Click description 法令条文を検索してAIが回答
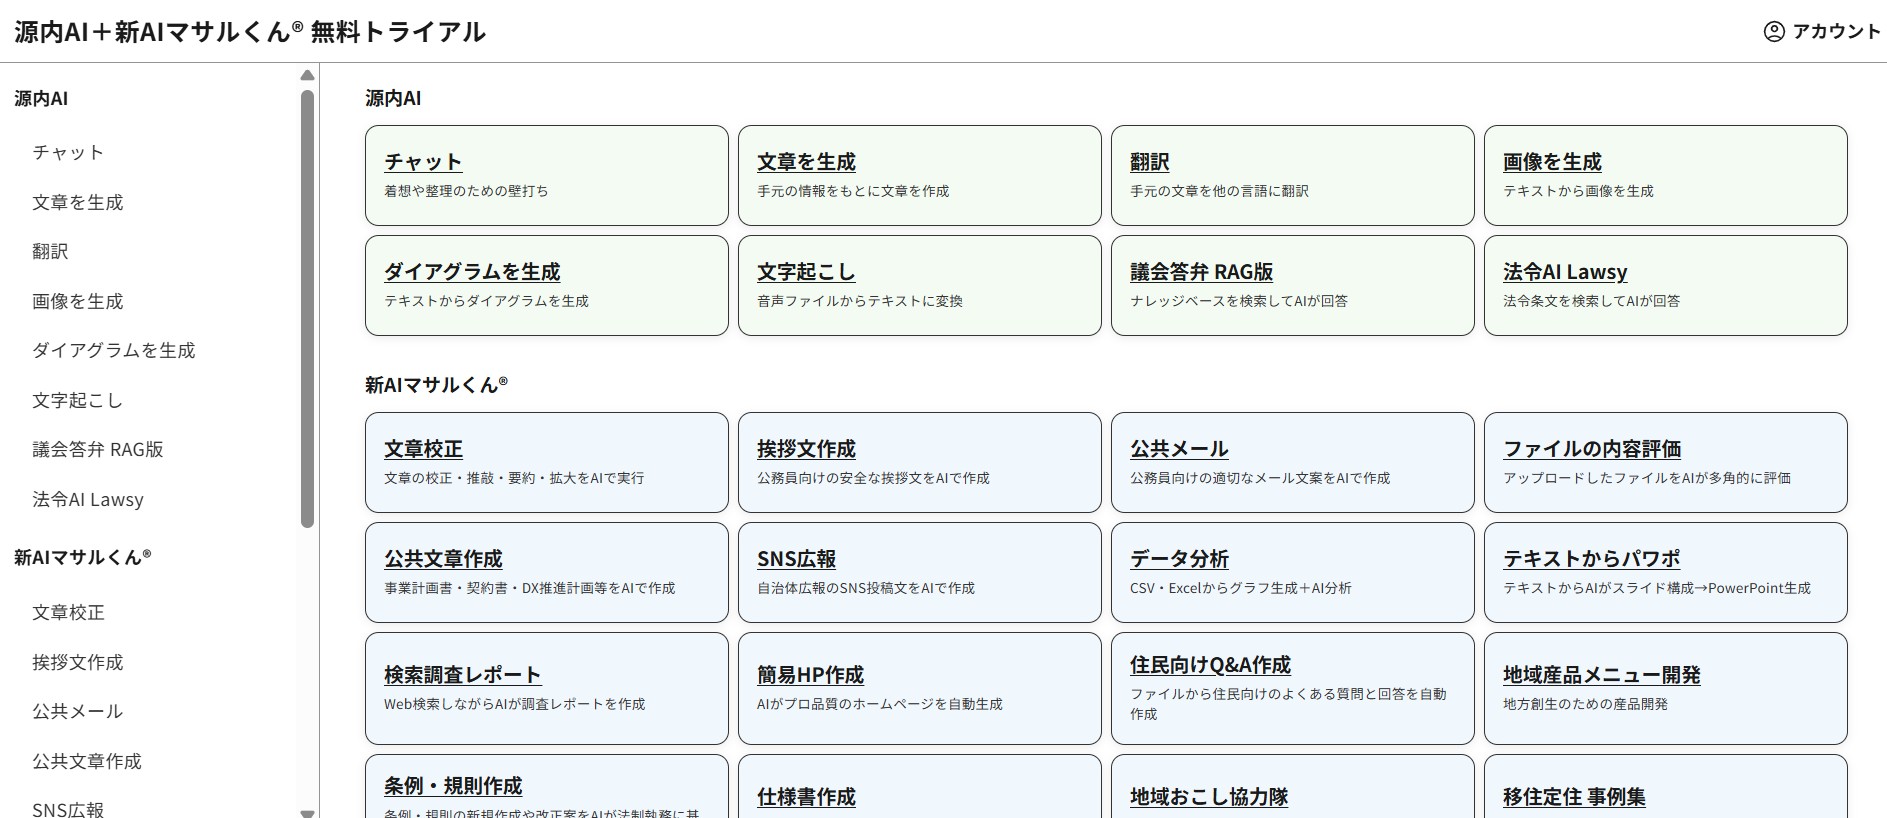This screenshot has width=1887, height=818. point(1591,301)
